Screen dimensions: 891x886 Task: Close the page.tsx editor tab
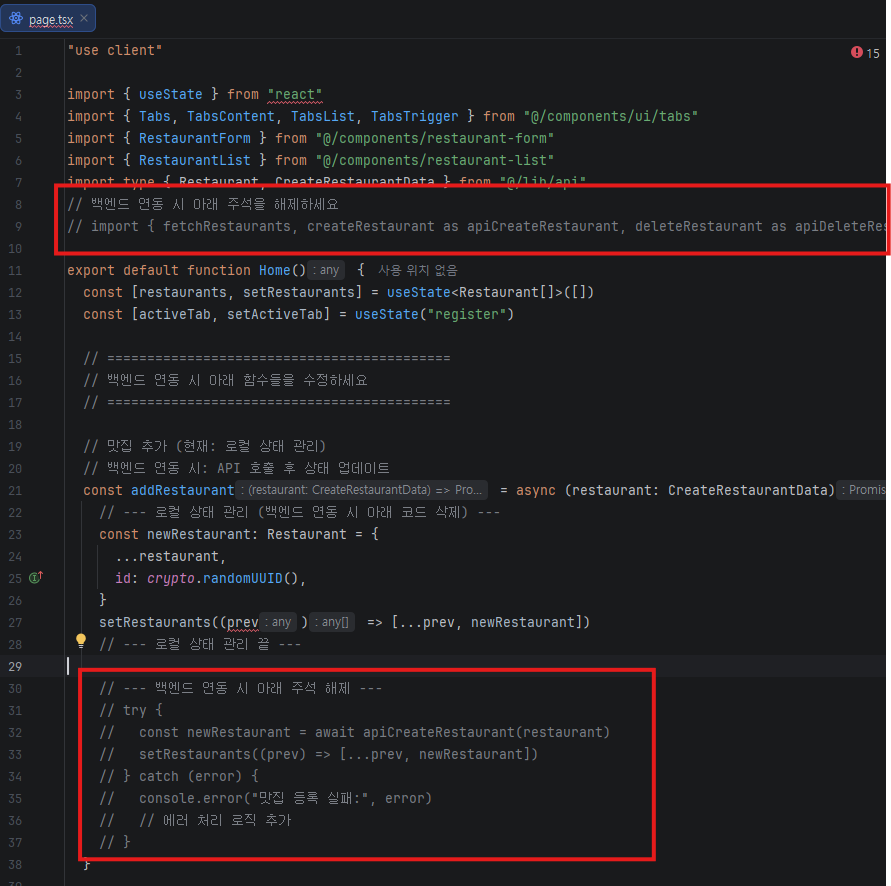pos(84,18)
